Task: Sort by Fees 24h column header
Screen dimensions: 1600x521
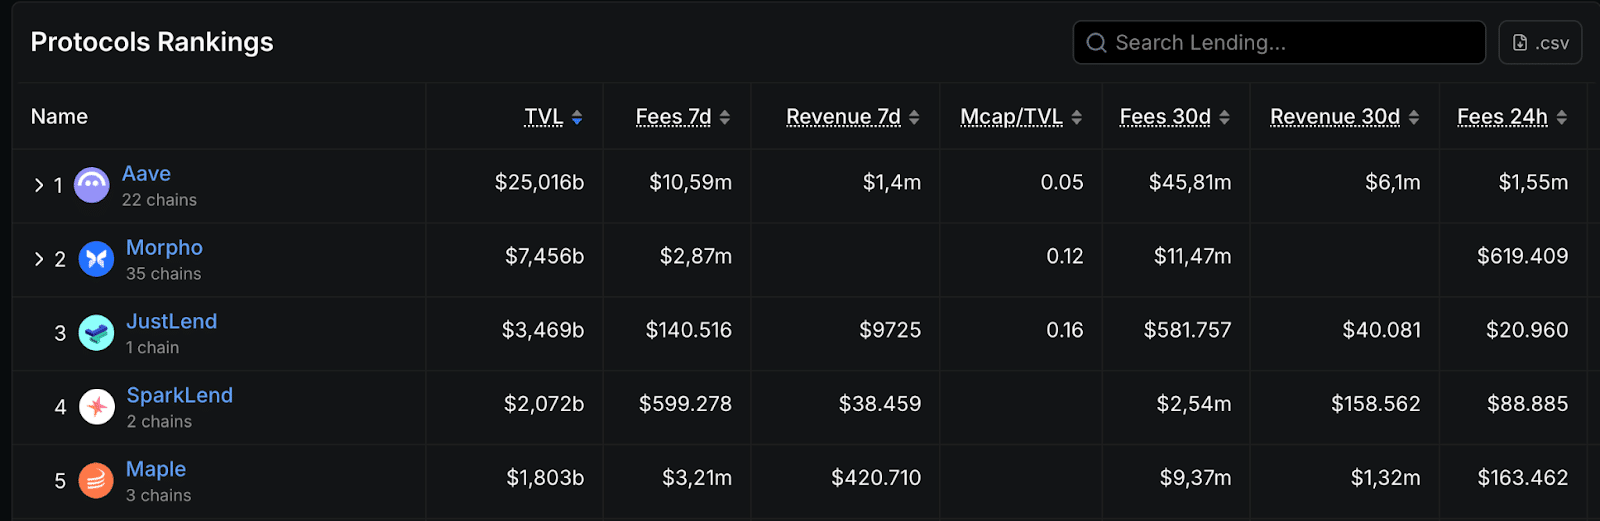Action: click(x=1502, y=117)
